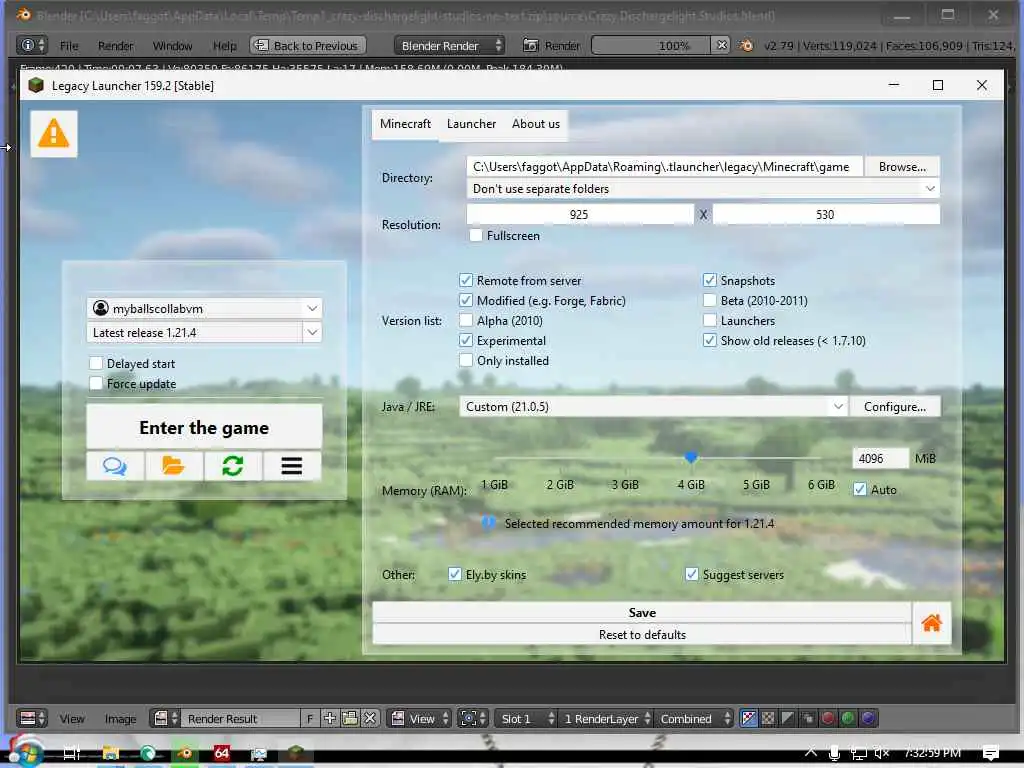Switch to the Launcher tab

click(x=472, y=123)
